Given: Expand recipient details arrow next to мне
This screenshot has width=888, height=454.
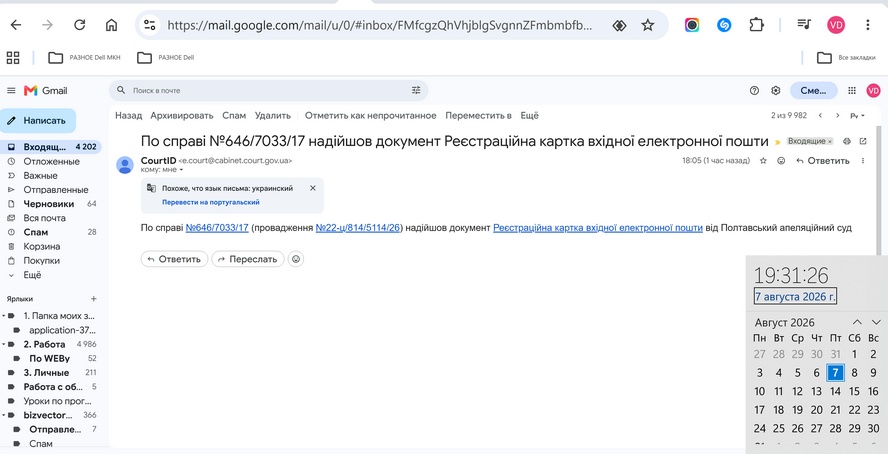Looking at the screenshot, I should [182, 170].
